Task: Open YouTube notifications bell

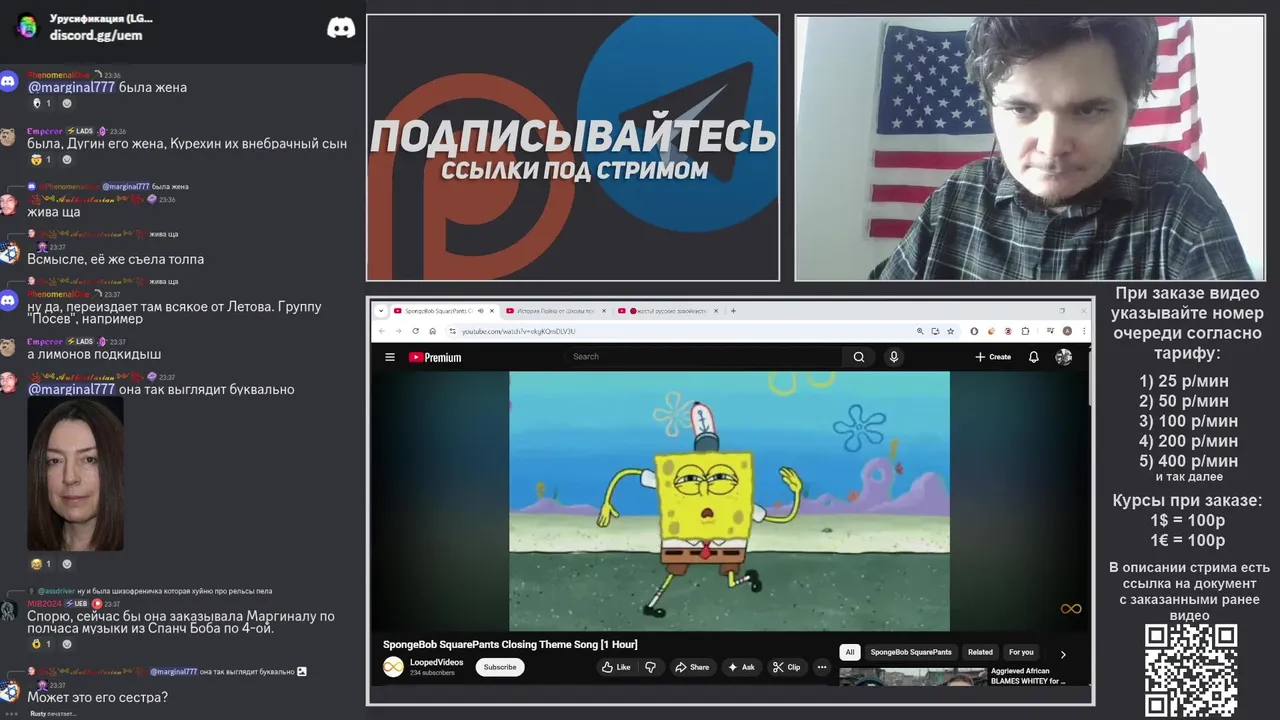Action: [1033, 357]
